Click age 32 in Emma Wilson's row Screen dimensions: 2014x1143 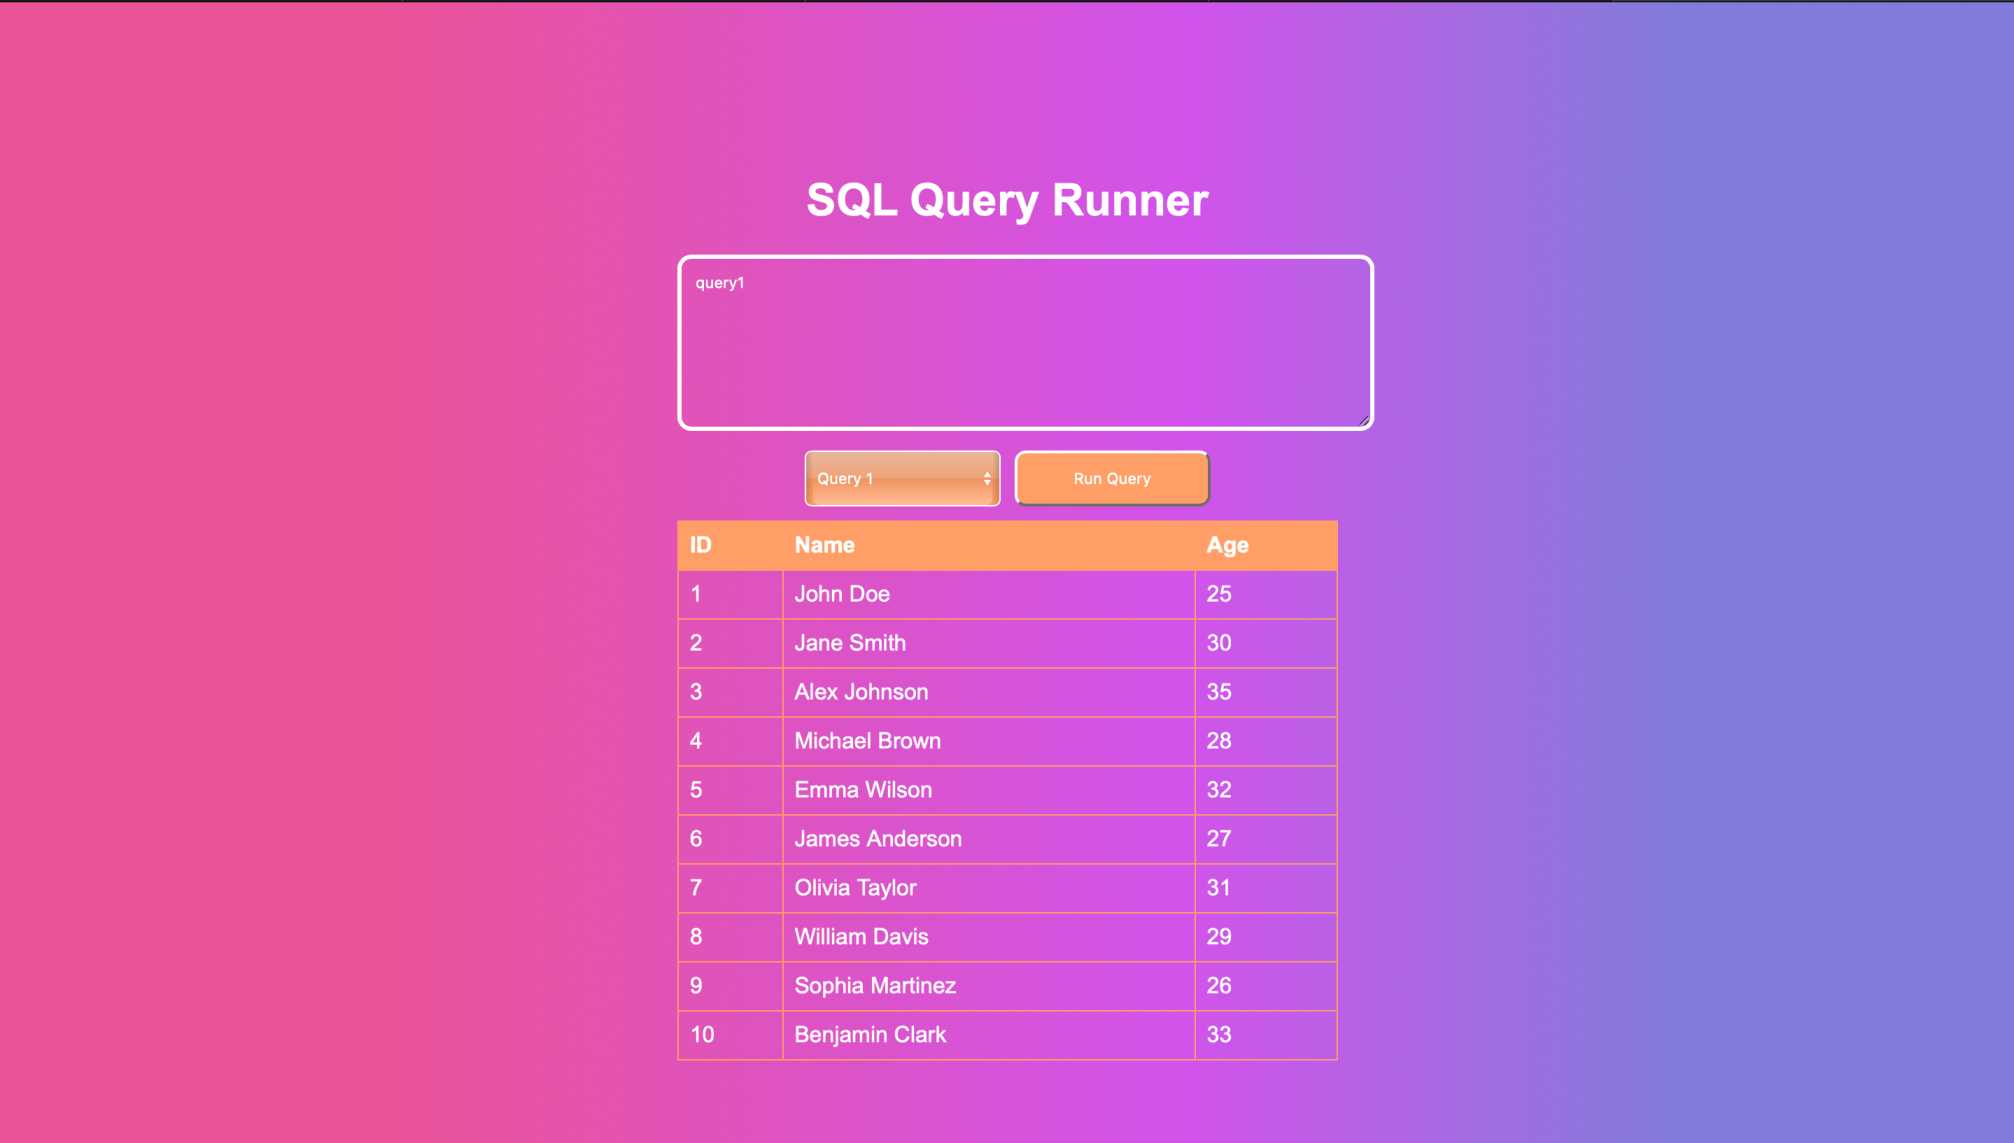[1266, 790]
